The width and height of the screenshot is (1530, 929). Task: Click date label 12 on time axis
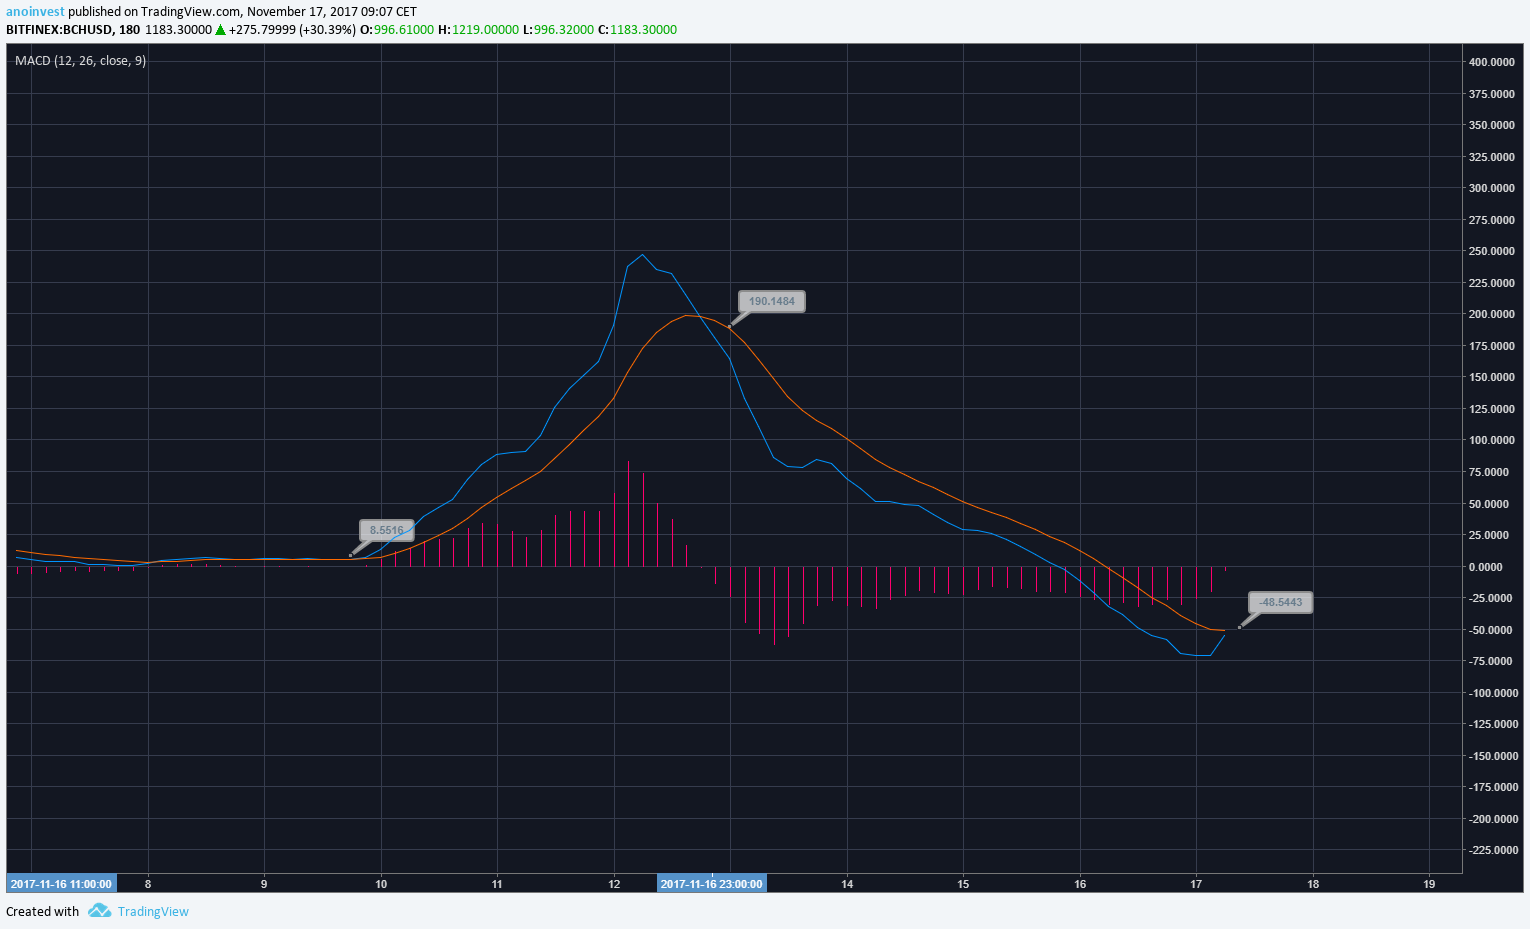[x=614, y=884]
